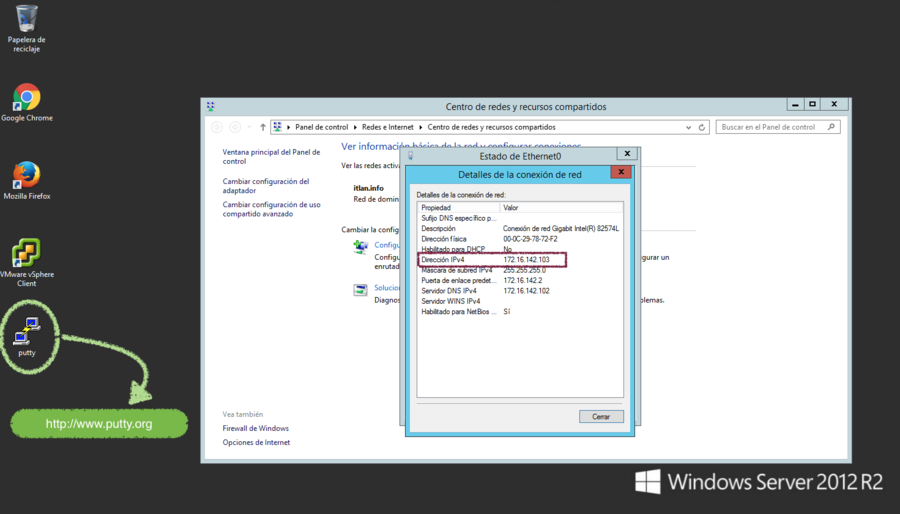Click the search magnifier in Panel de control
Viewport: 900px width, 514px height.
[x=832, y=128]
